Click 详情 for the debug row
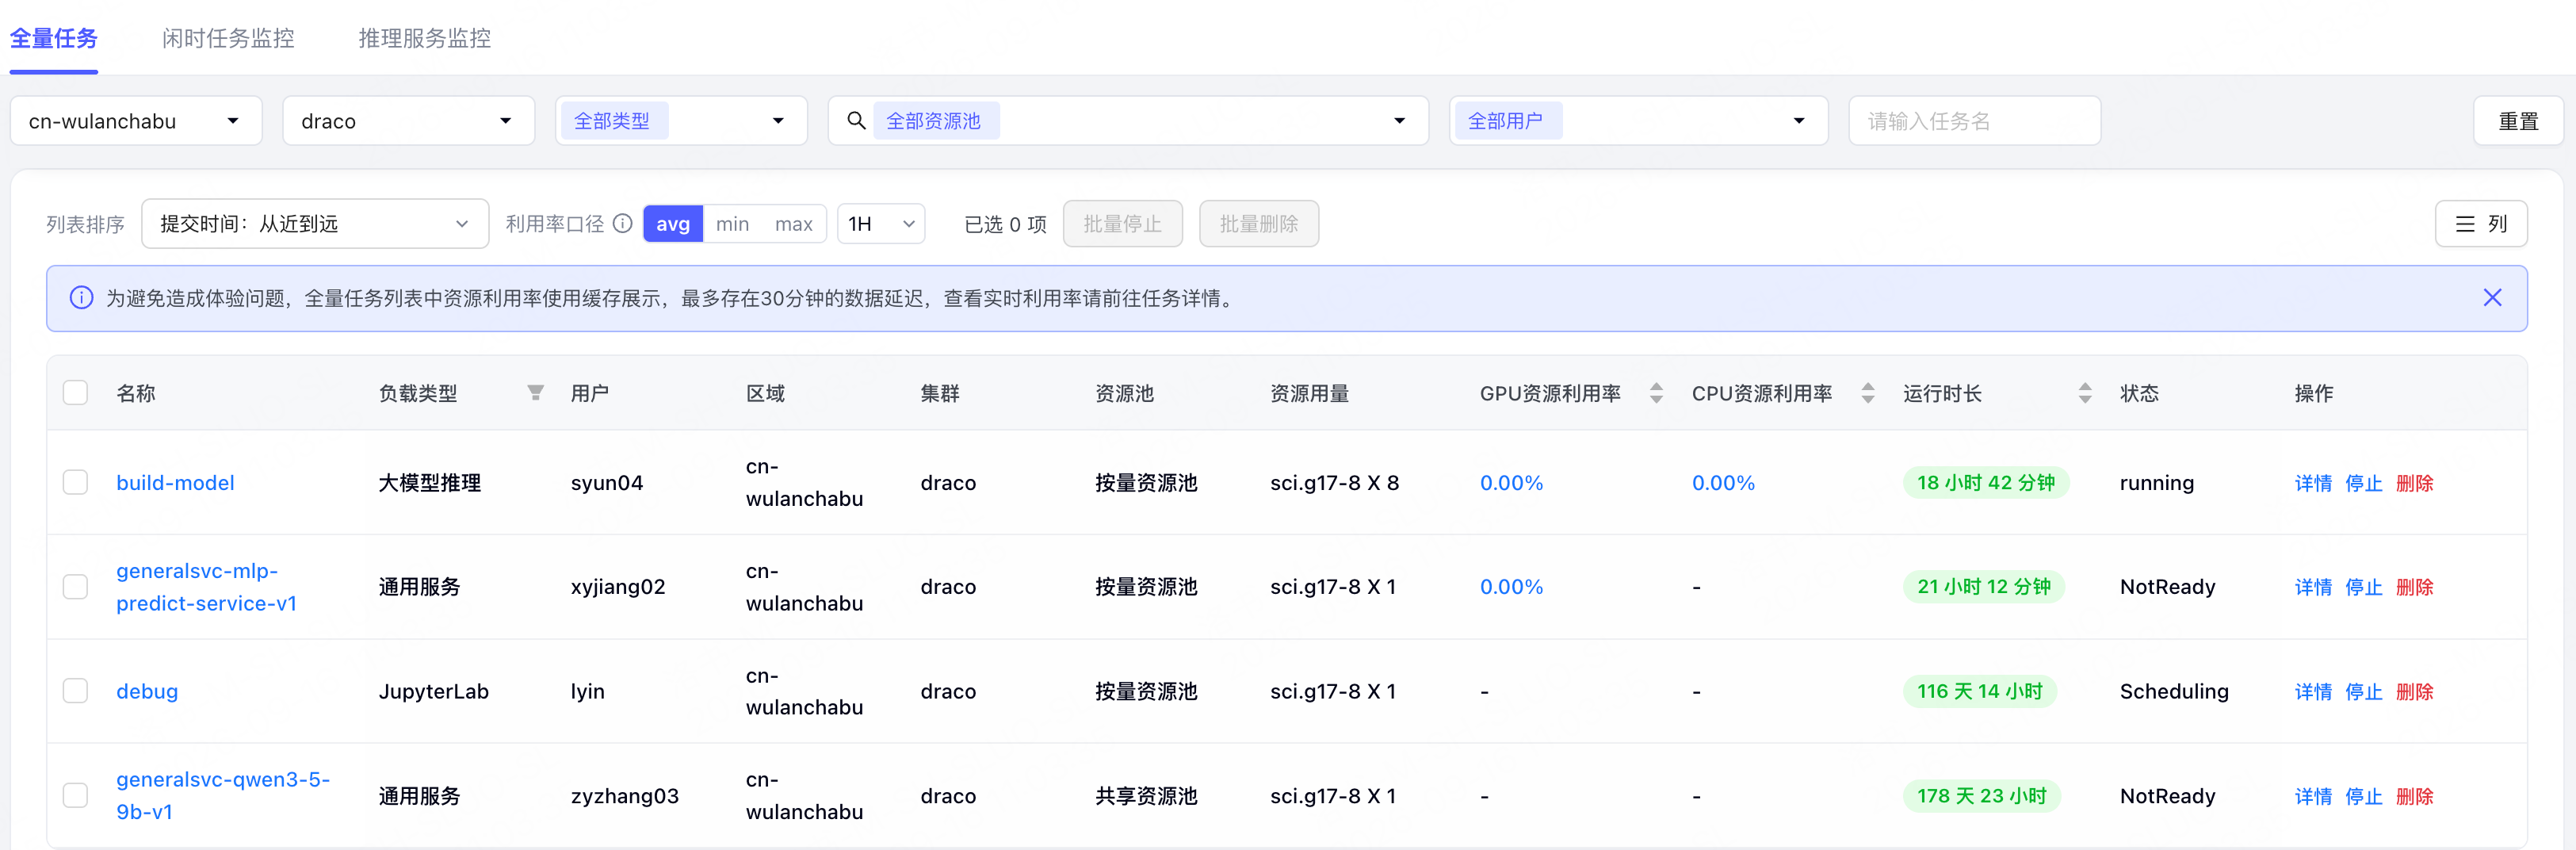This screenshot has height=850, width=2576. (x=2313, y=691)
